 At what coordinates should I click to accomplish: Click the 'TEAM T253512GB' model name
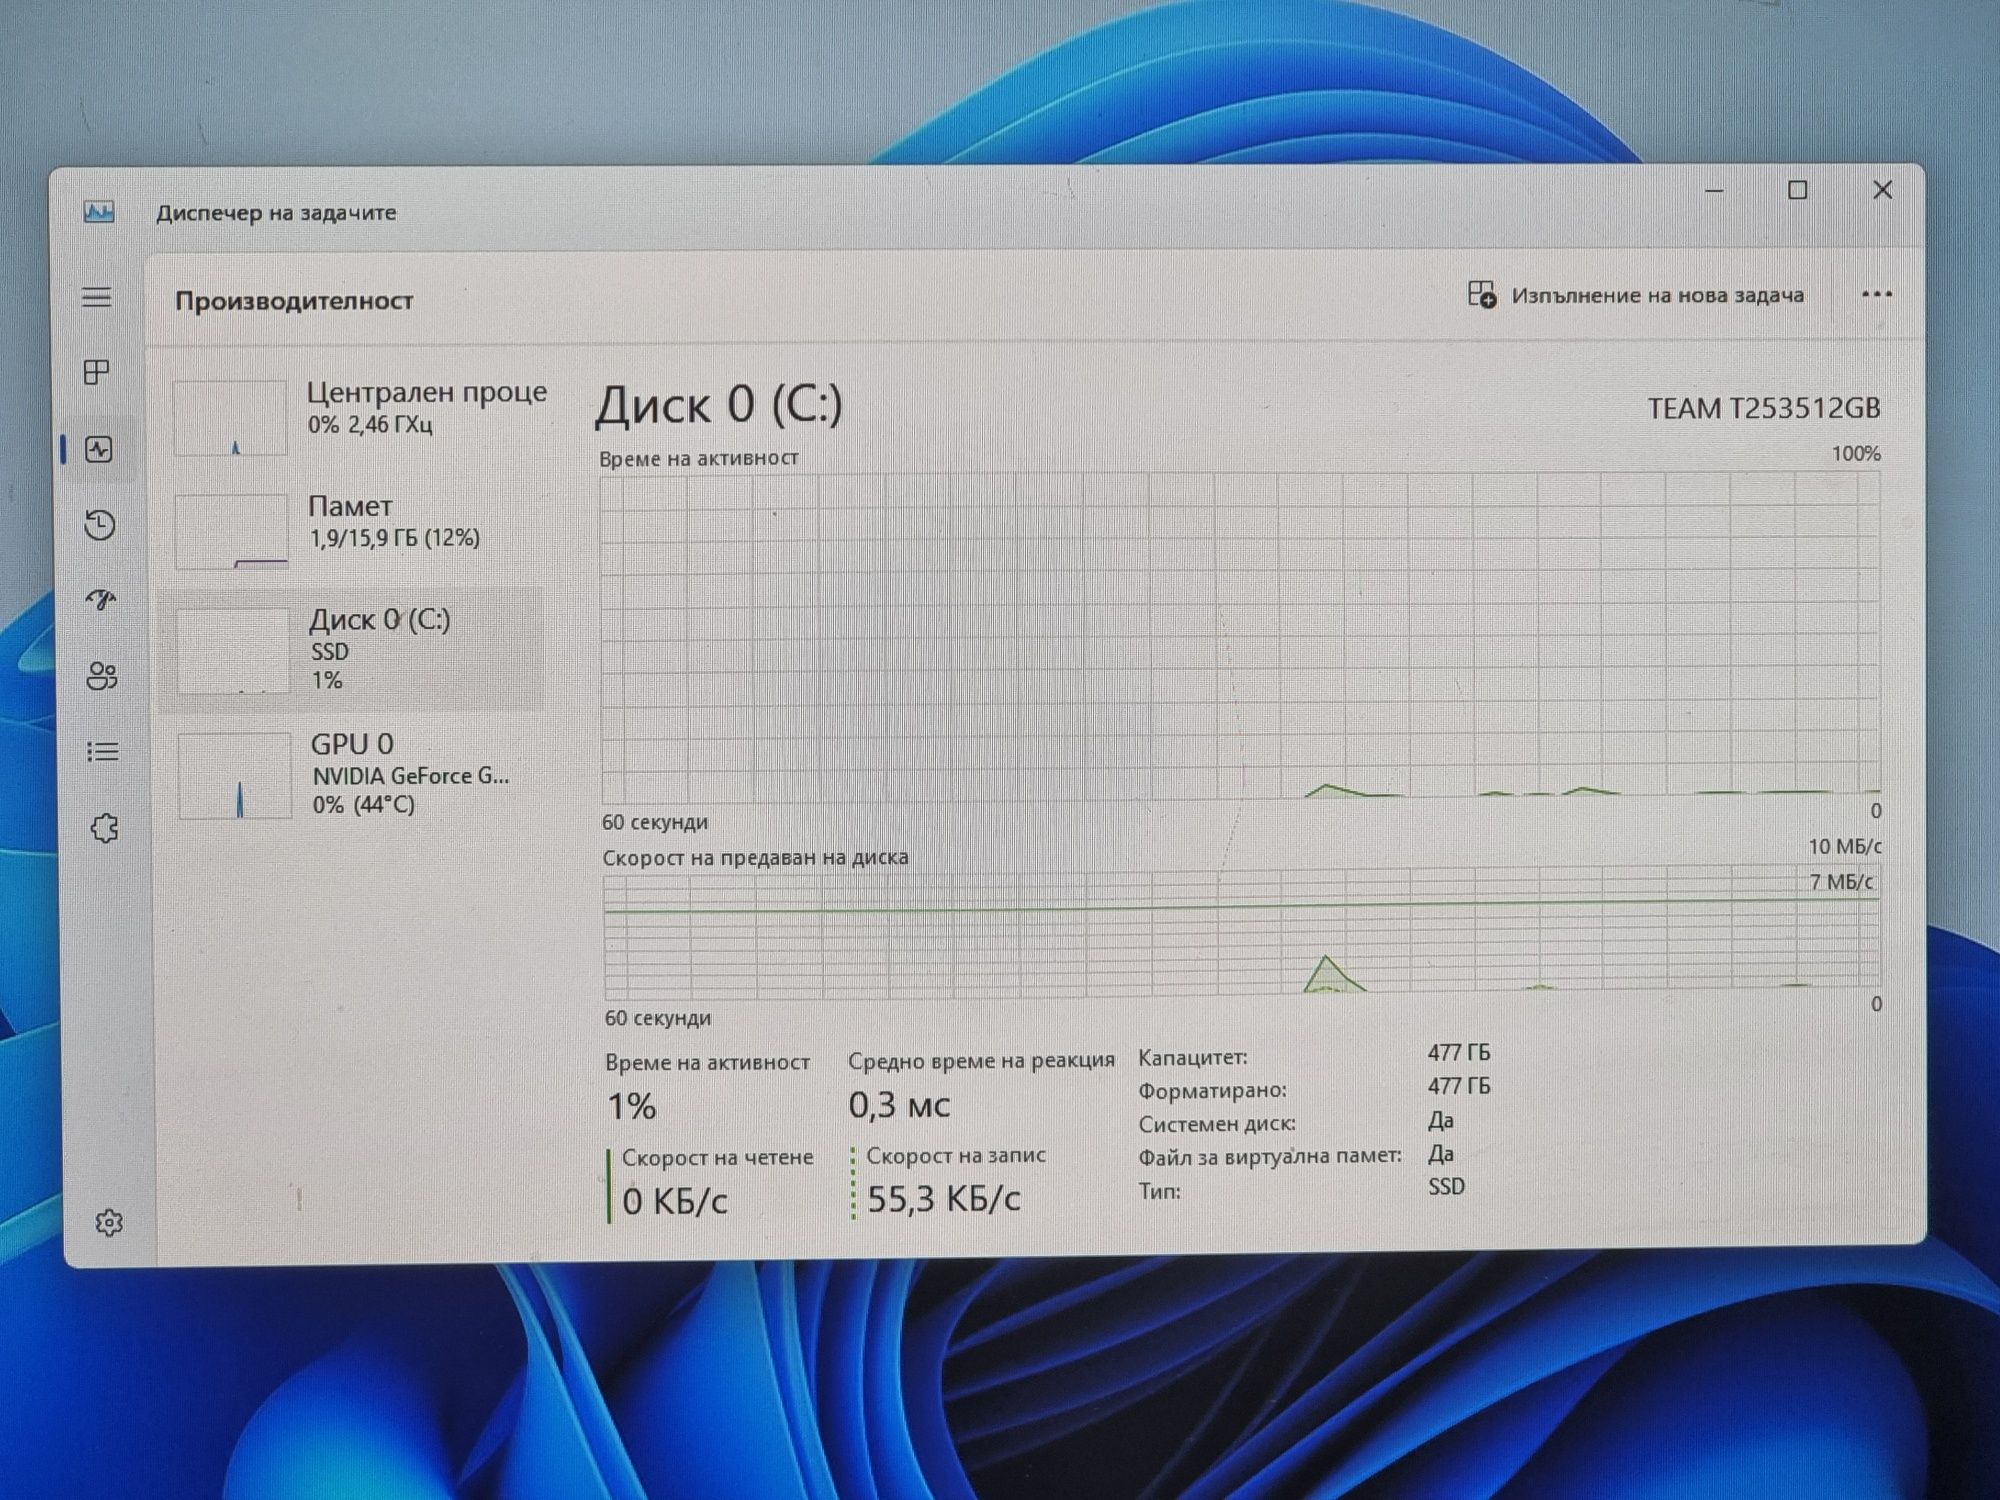coord(1764,408)
